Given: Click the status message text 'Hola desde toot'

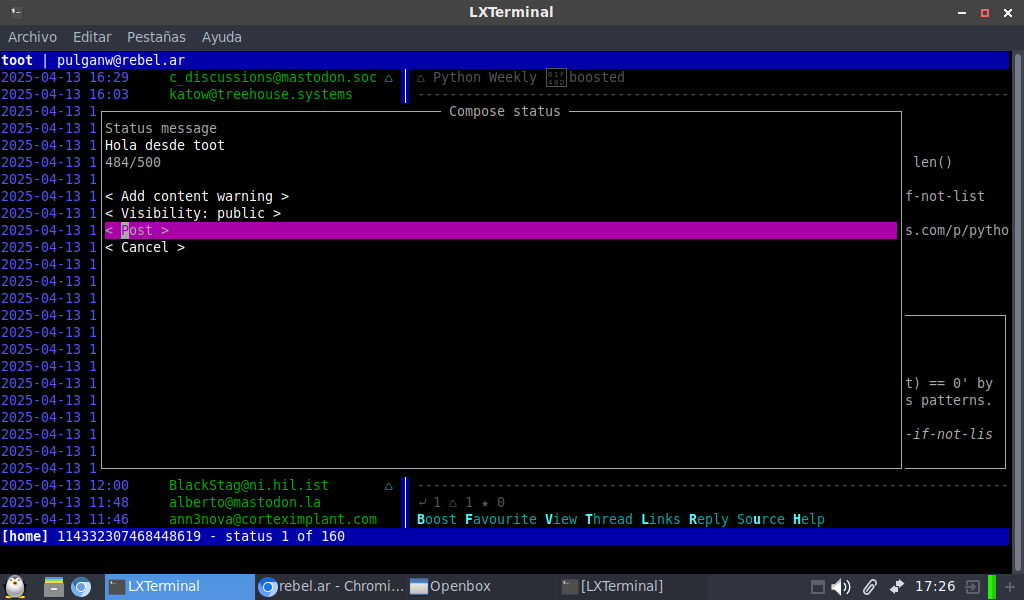Looking at the screenshot, I should (165, 146).
